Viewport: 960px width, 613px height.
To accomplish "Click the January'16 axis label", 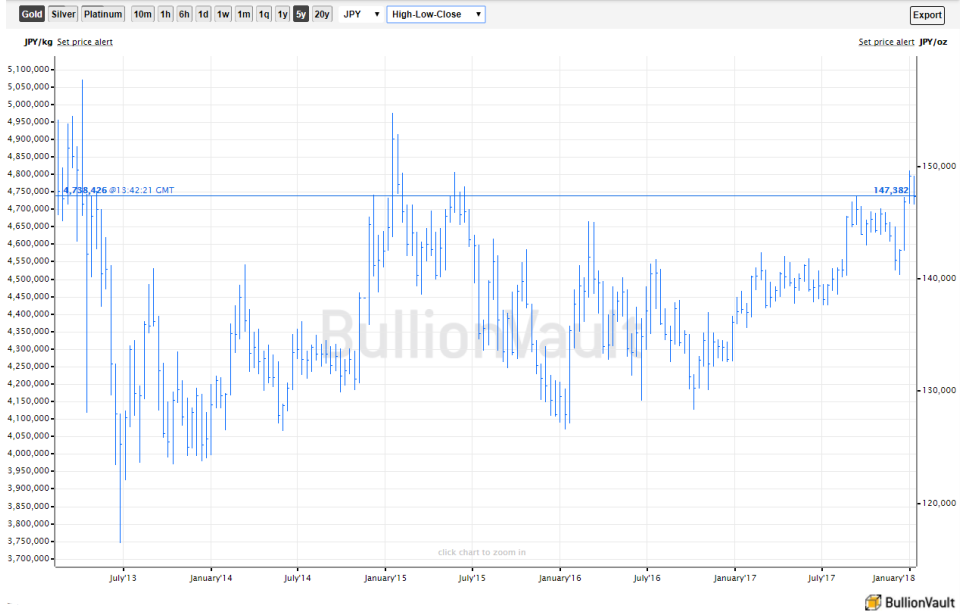I will (560, 578).
